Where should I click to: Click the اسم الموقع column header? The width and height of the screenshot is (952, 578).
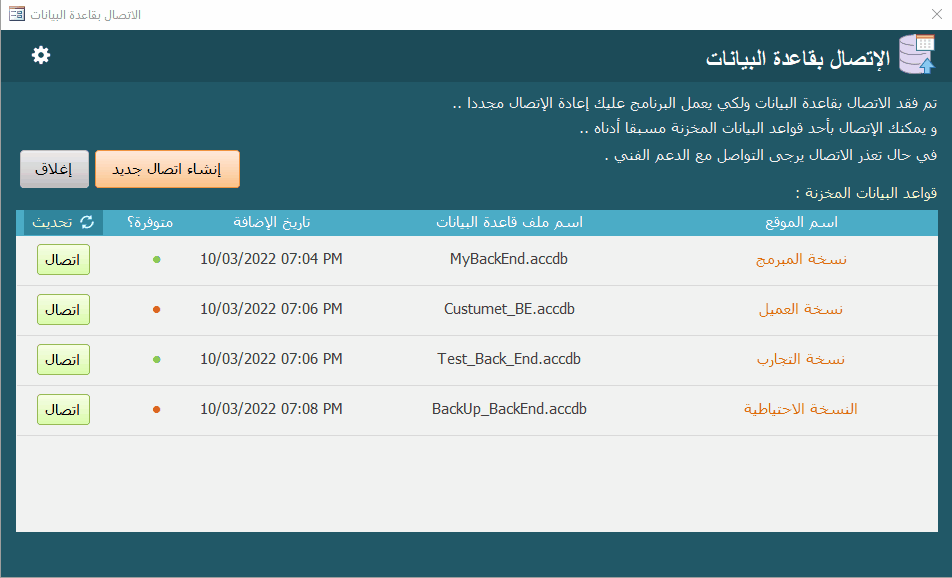pos(808,222)
